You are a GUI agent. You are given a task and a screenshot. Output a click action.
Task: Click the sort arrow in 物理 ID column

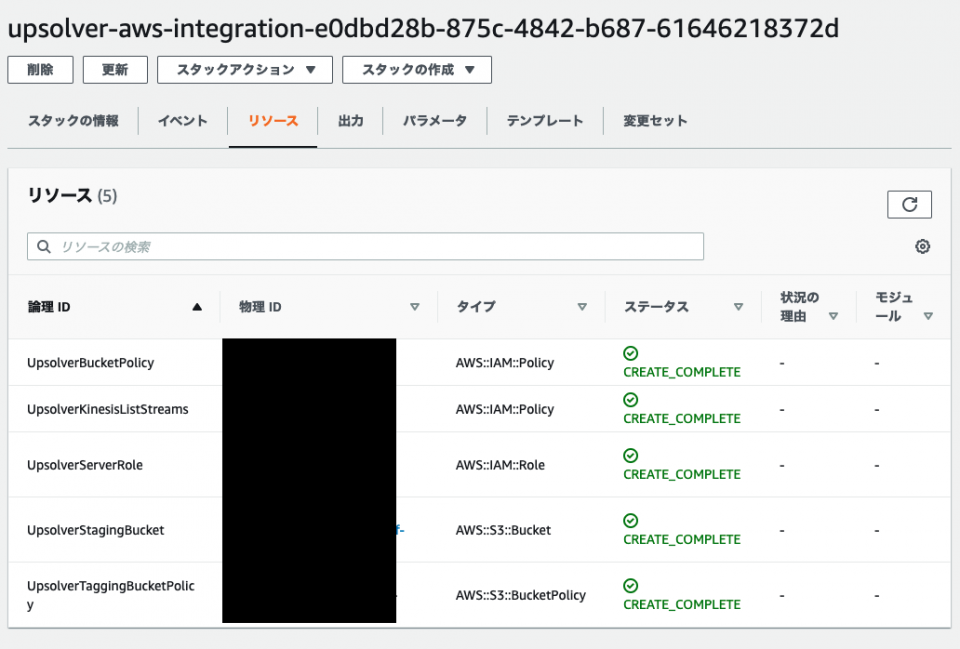(414, 307)
